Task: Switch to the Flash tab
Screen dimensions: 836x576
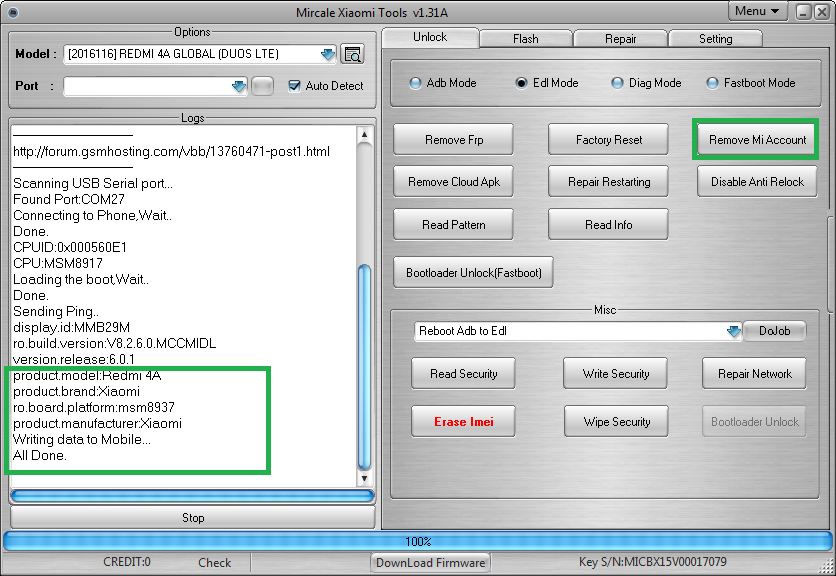Action: point(526,39)
